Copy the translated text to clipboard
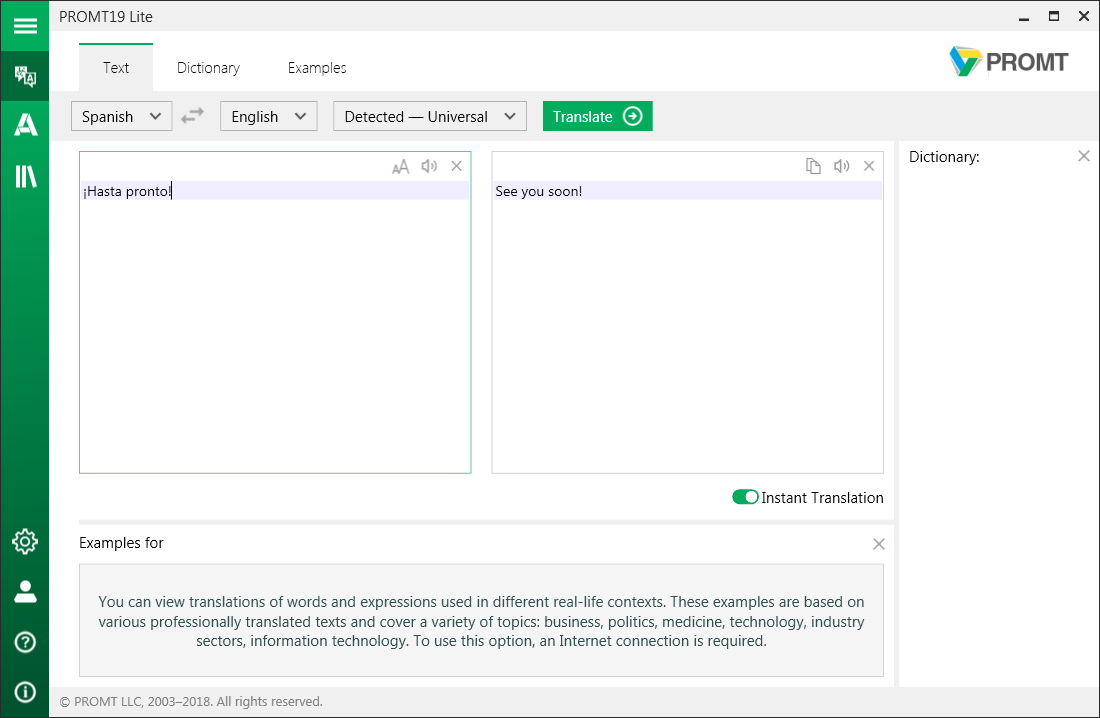Screen dimensions: 1100x718 point(814,167)
